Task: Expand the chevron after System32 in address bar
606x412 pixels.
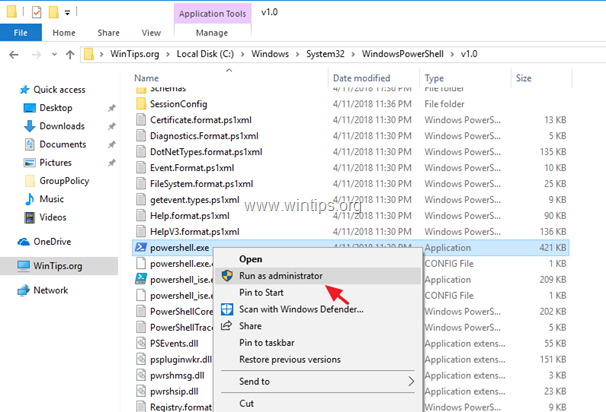Action: [x=353, y=54]
